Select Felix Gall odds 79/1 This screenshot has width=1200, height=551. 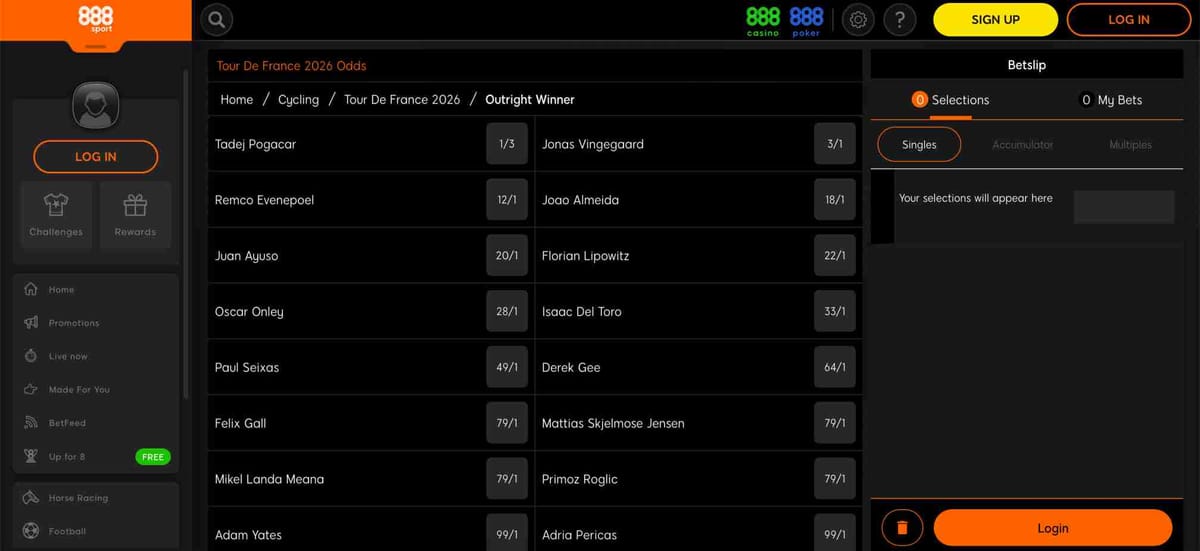coord(507,423)
